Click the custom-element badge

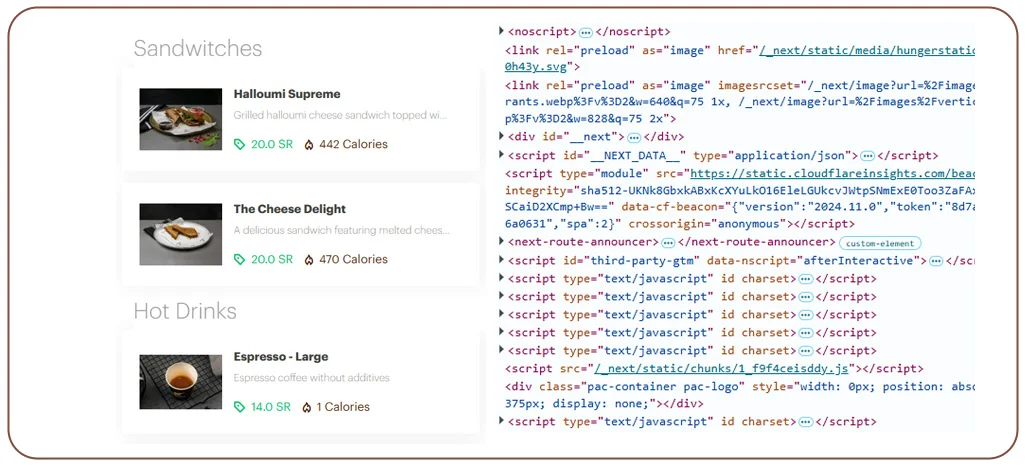[879, 243]
